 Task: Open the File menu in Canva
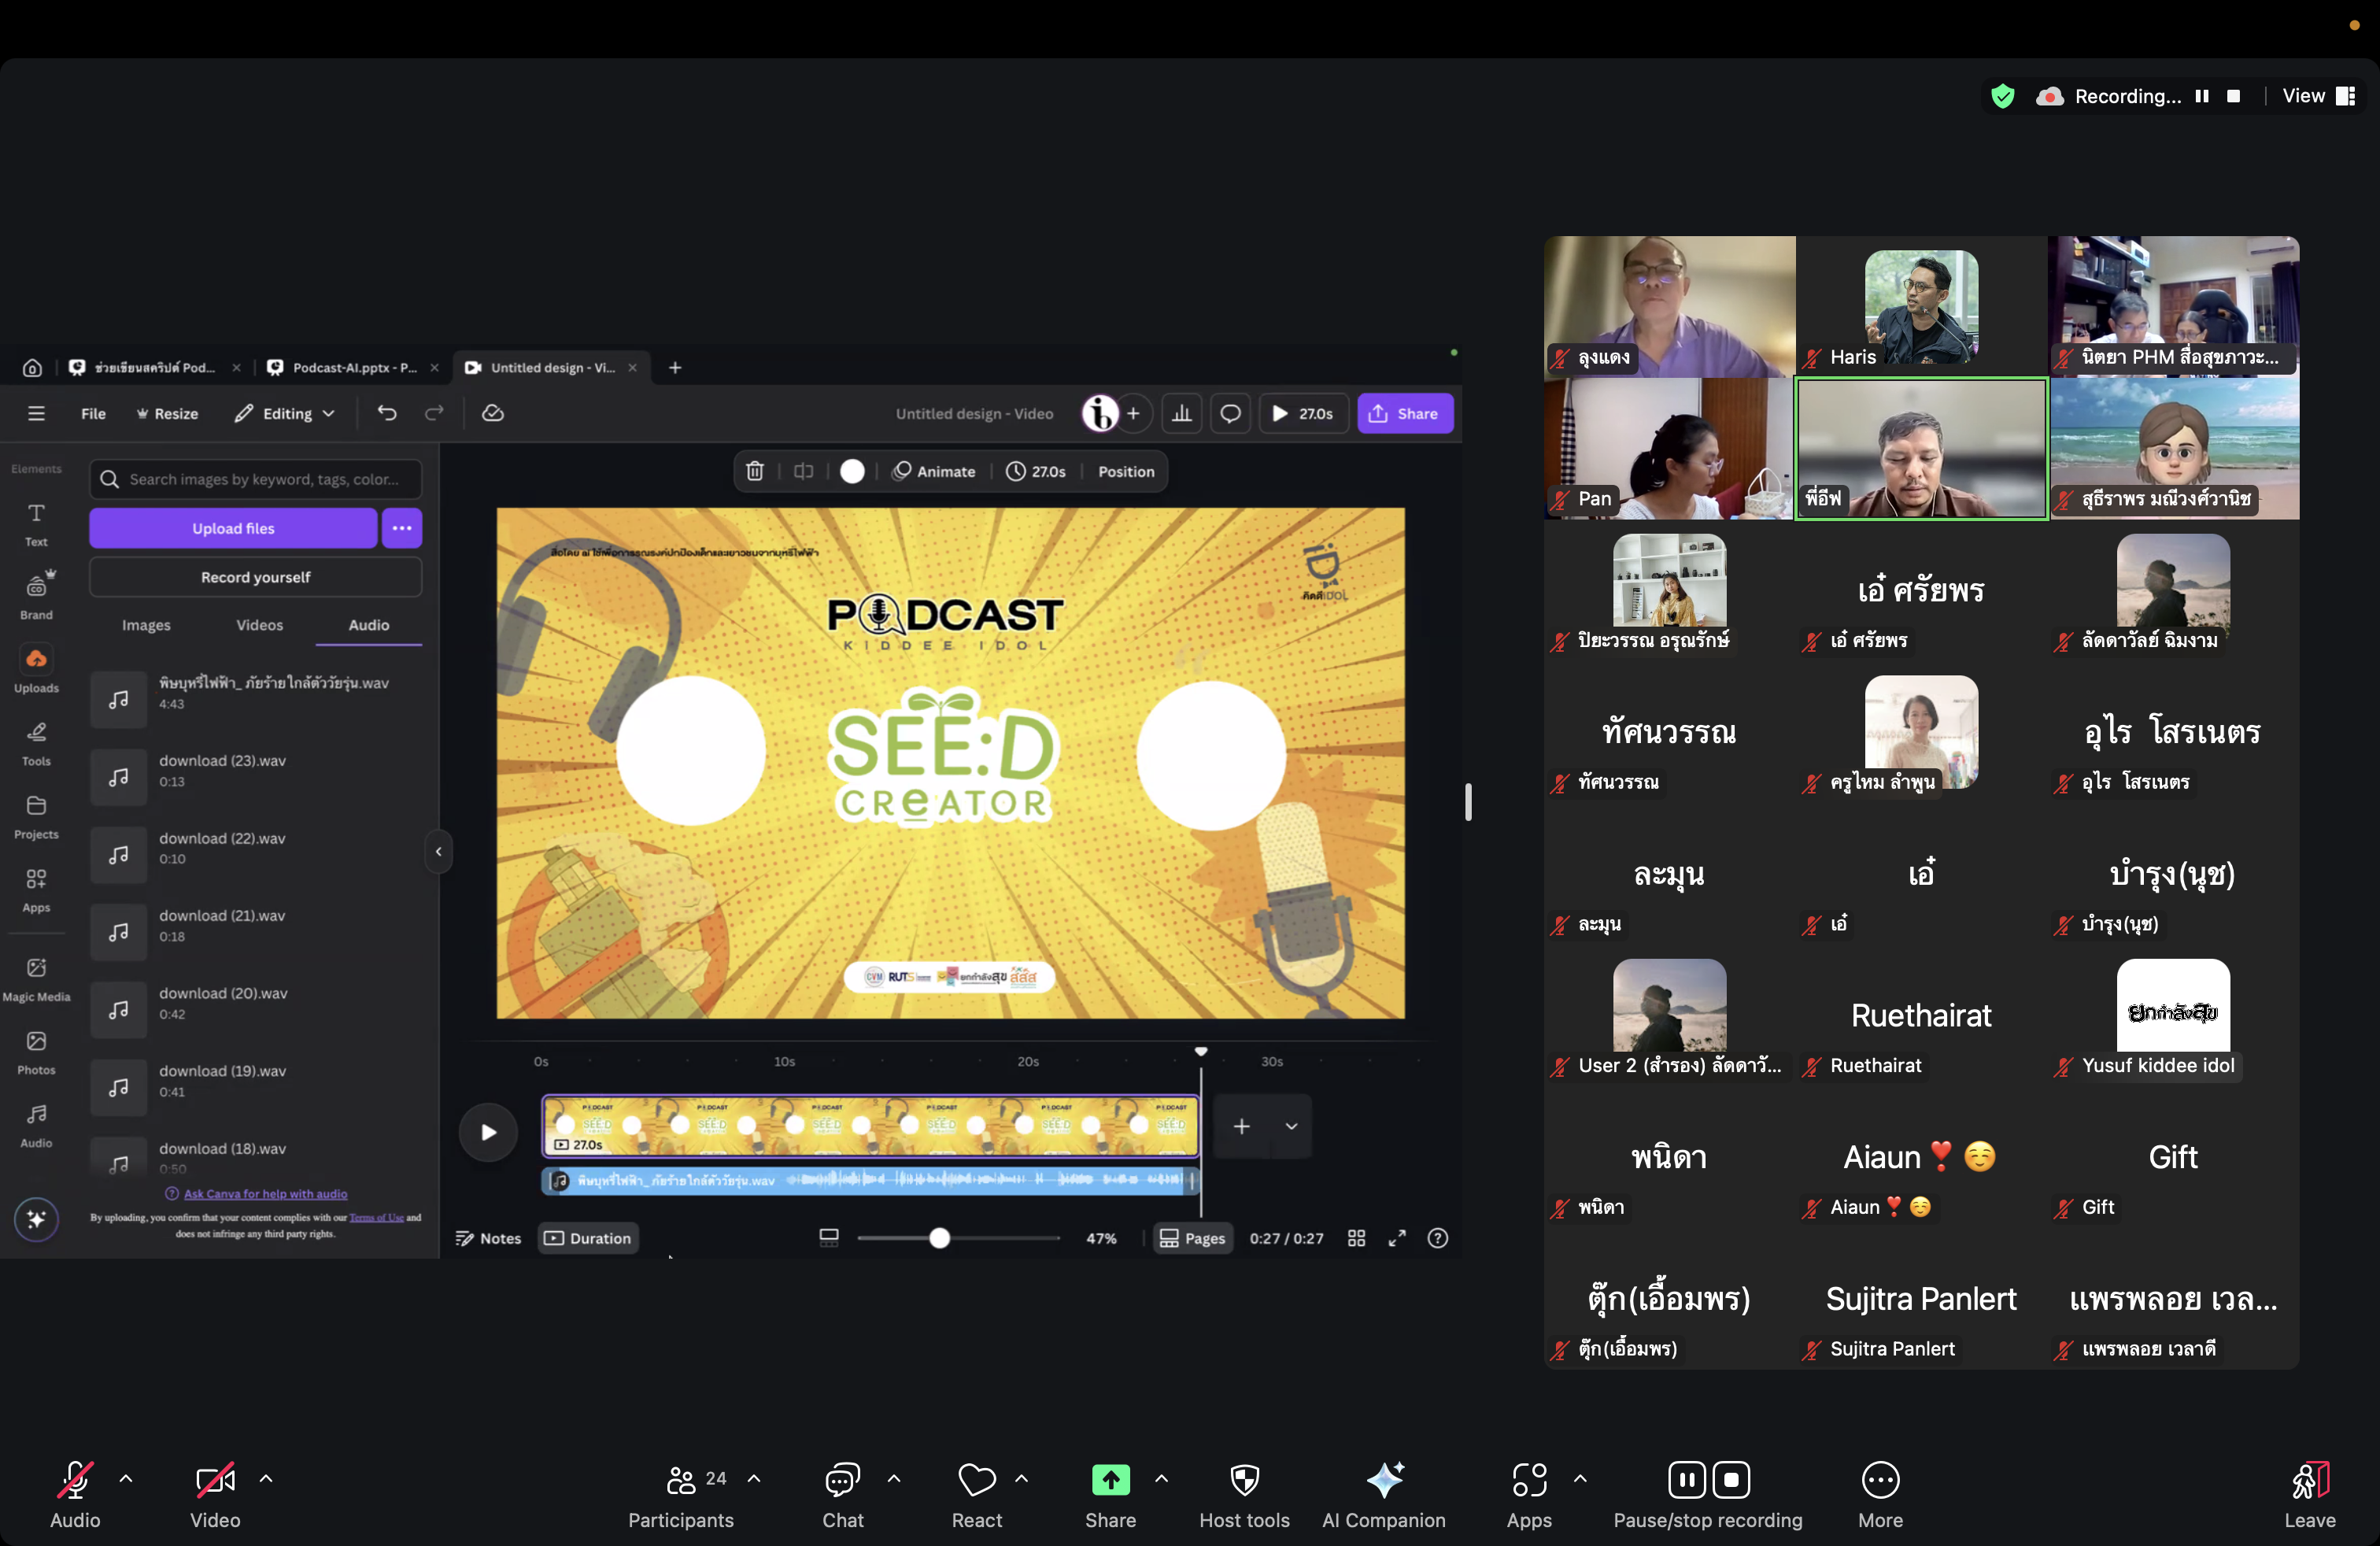click(x=93, y=413)
